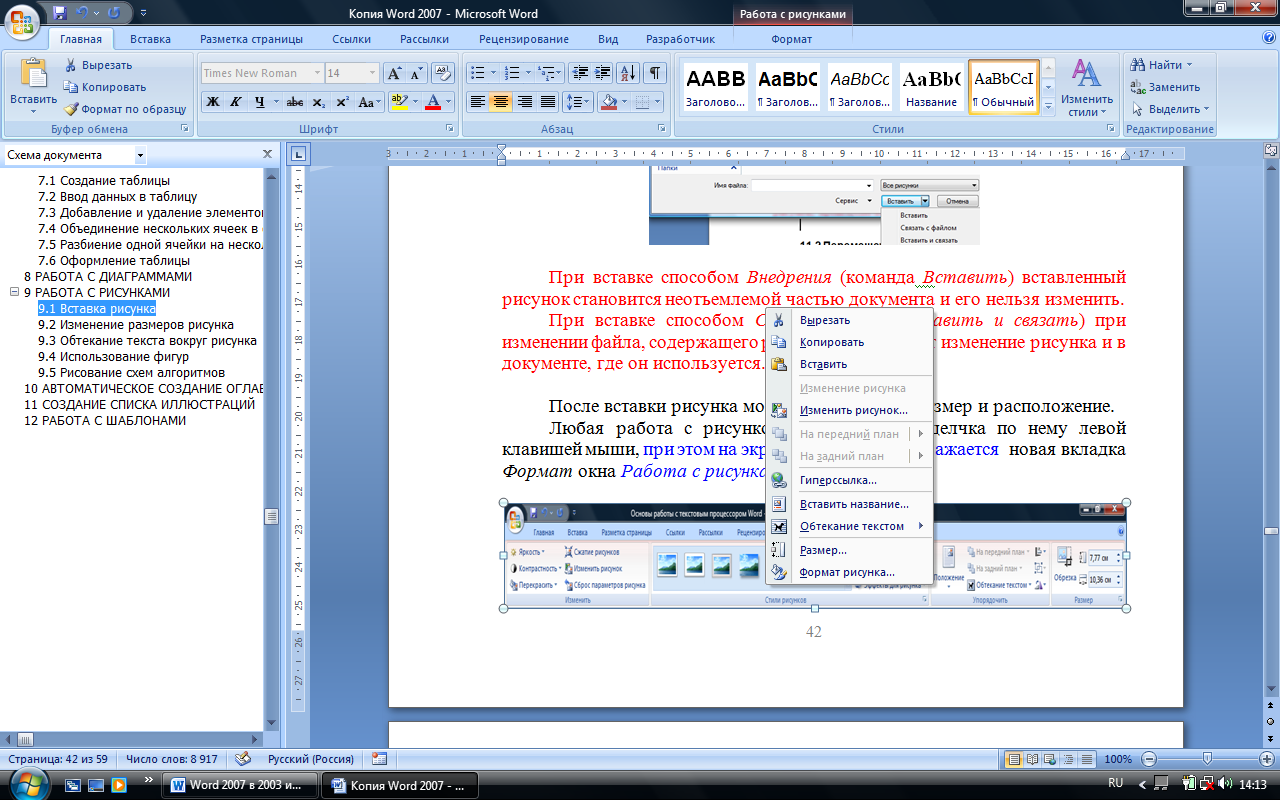Open Обтекание текстом submenu
This screenshot has height=800, width=1280.
click(849, 526)
